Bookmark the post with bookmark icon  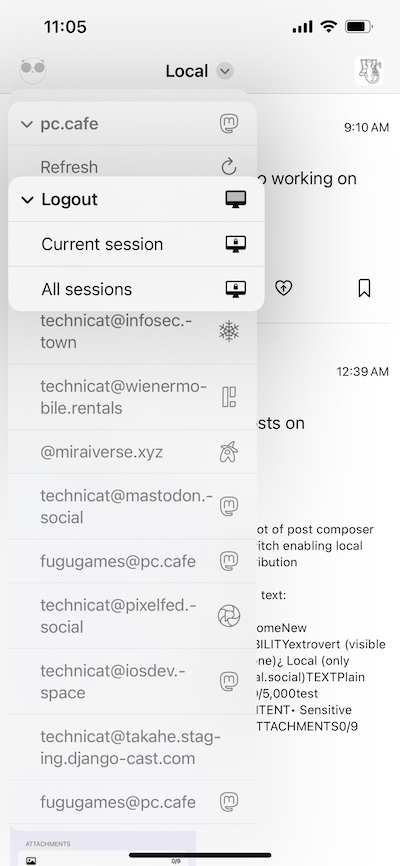[x=364, y=288]
